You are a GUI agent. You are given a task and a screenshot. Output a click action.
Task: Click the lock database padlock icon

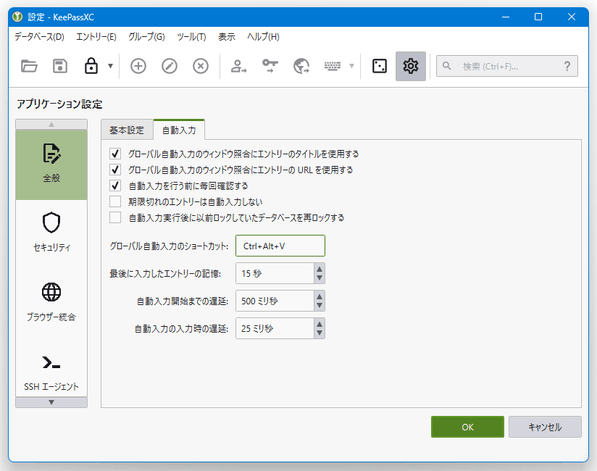coord(91,66)
